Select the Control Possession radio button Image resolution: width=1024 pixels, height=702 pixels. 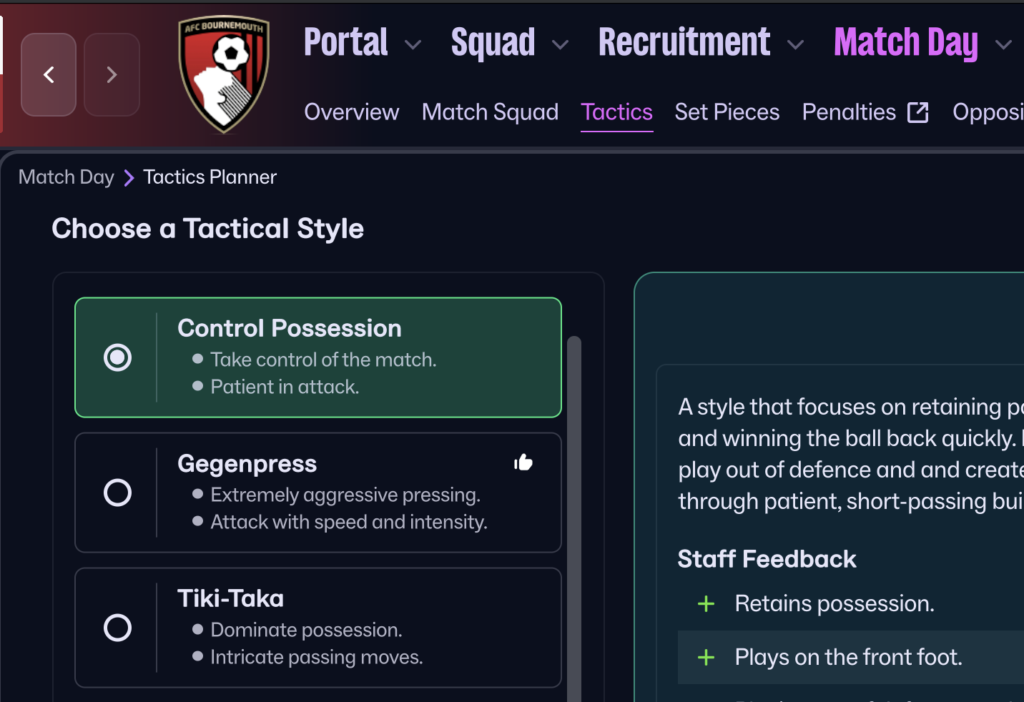118,357
